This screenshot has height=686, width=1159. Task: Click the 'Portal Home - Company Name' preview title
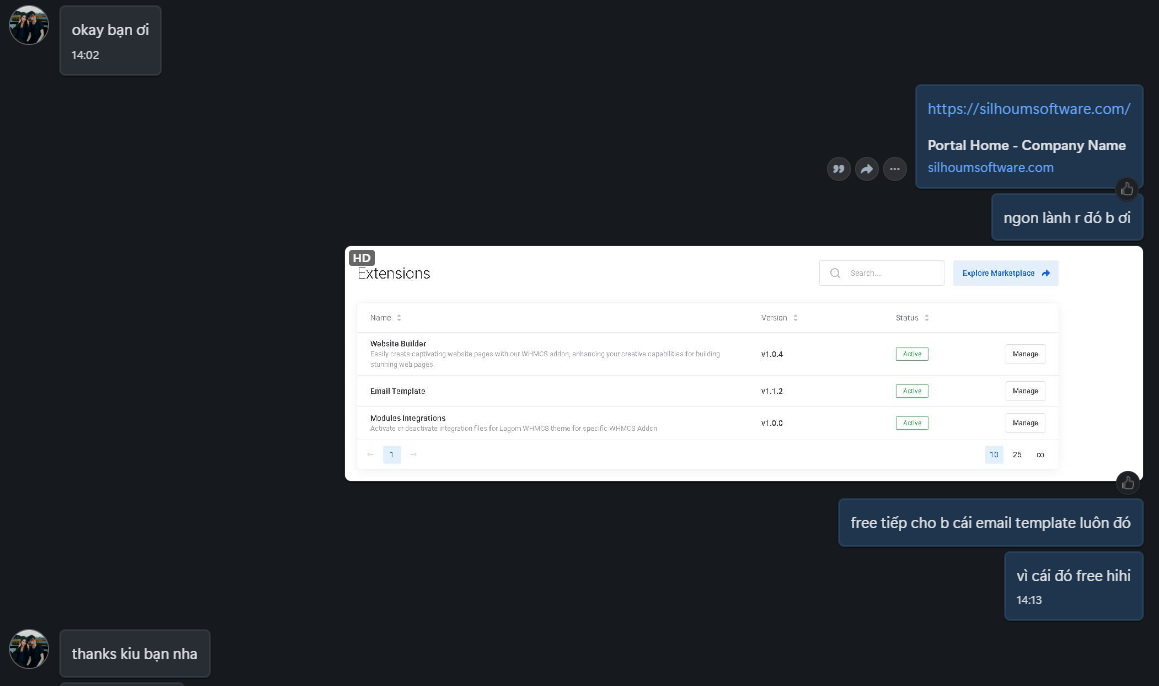(1026, 145)
